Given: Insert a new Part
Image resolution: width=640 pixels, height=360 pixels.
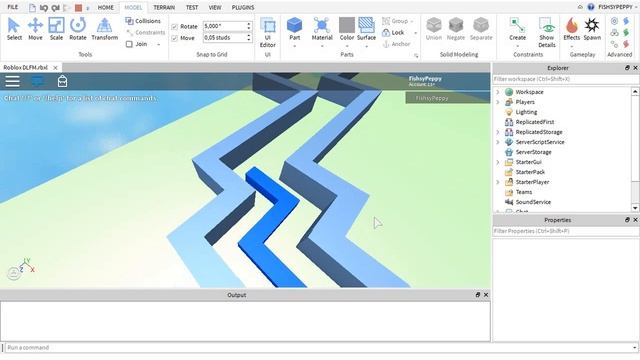Looking at the screenshot, I should tap(294, 29).
